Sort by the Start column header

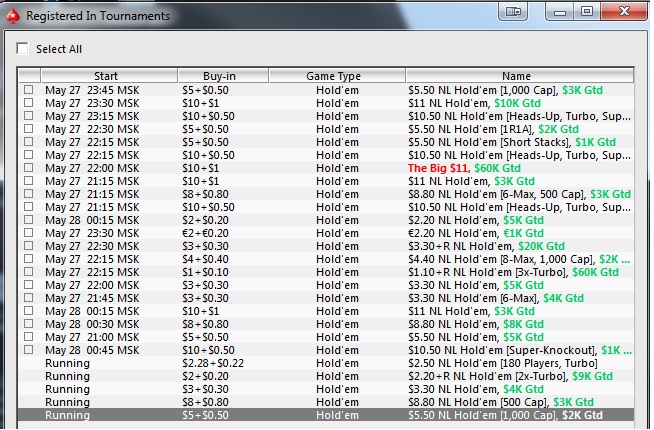click(x=109, y=76)
